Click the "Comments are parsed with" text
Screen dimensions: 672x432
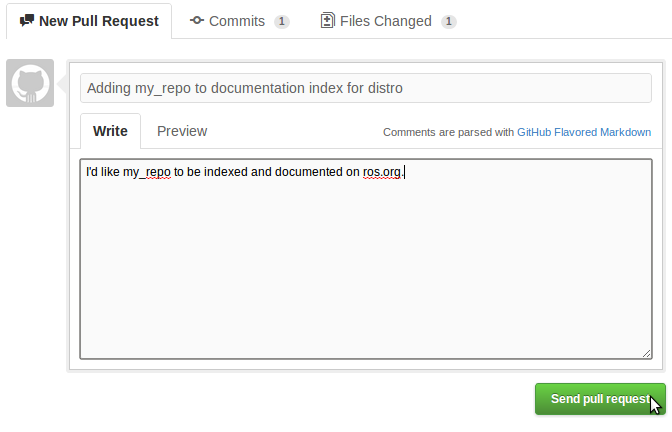[448, 132]
